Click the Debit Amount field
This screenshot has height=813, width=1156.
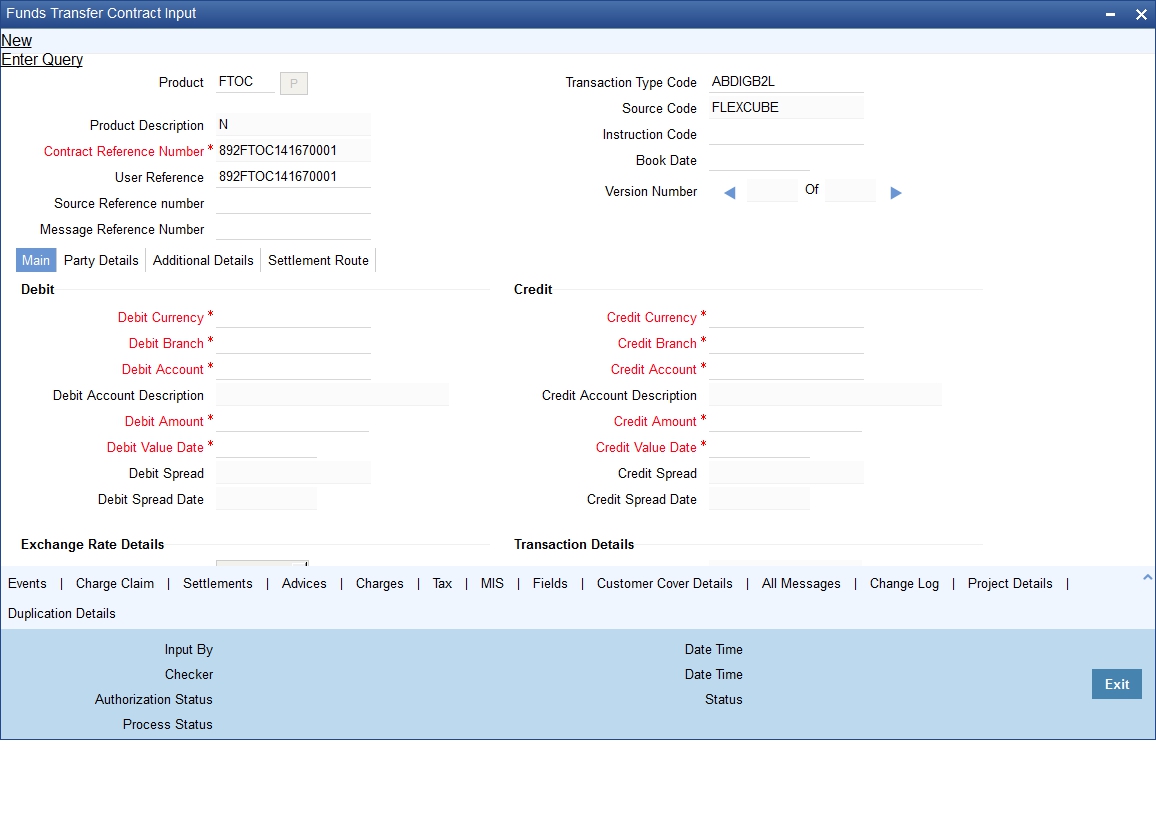(x=292, y=421)
